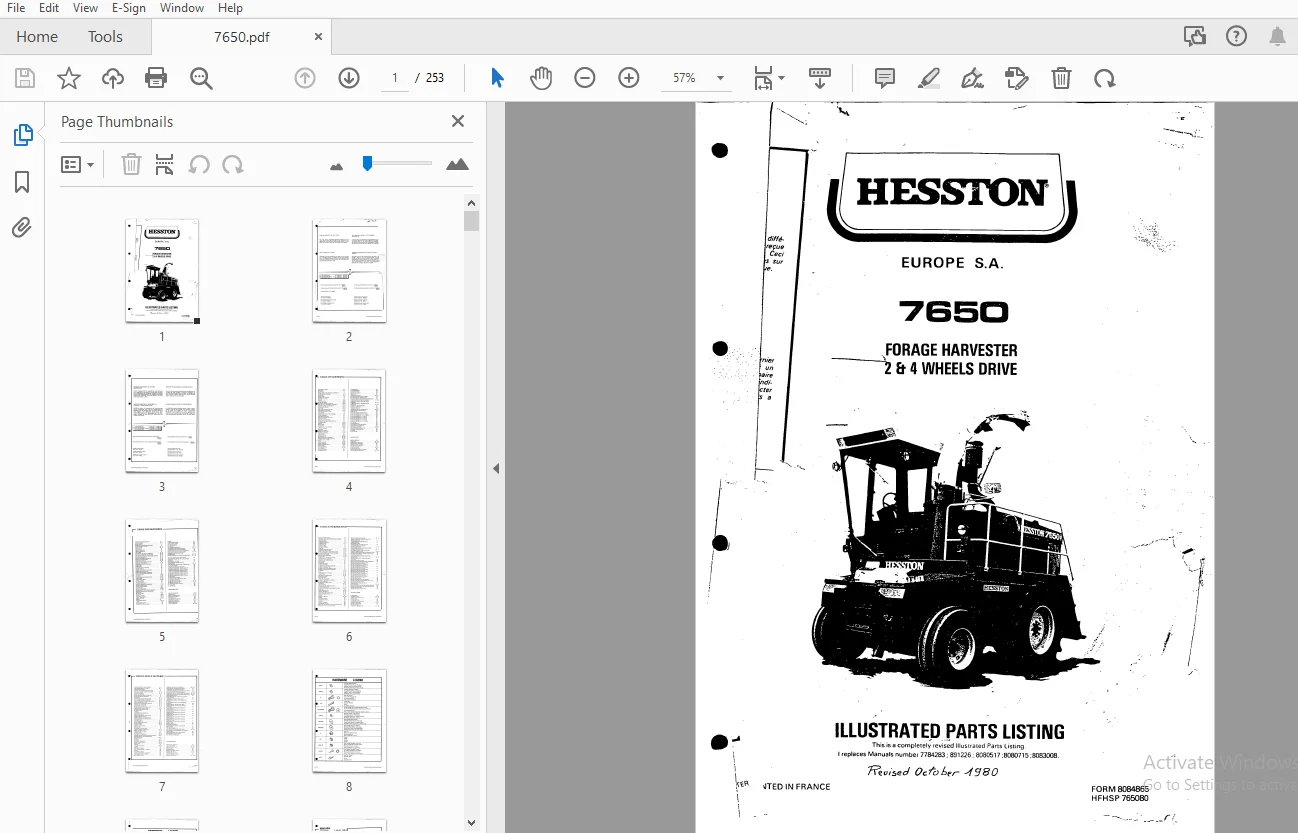
Task: Open the E-Sign menu
Action: (x=129, y=8)
